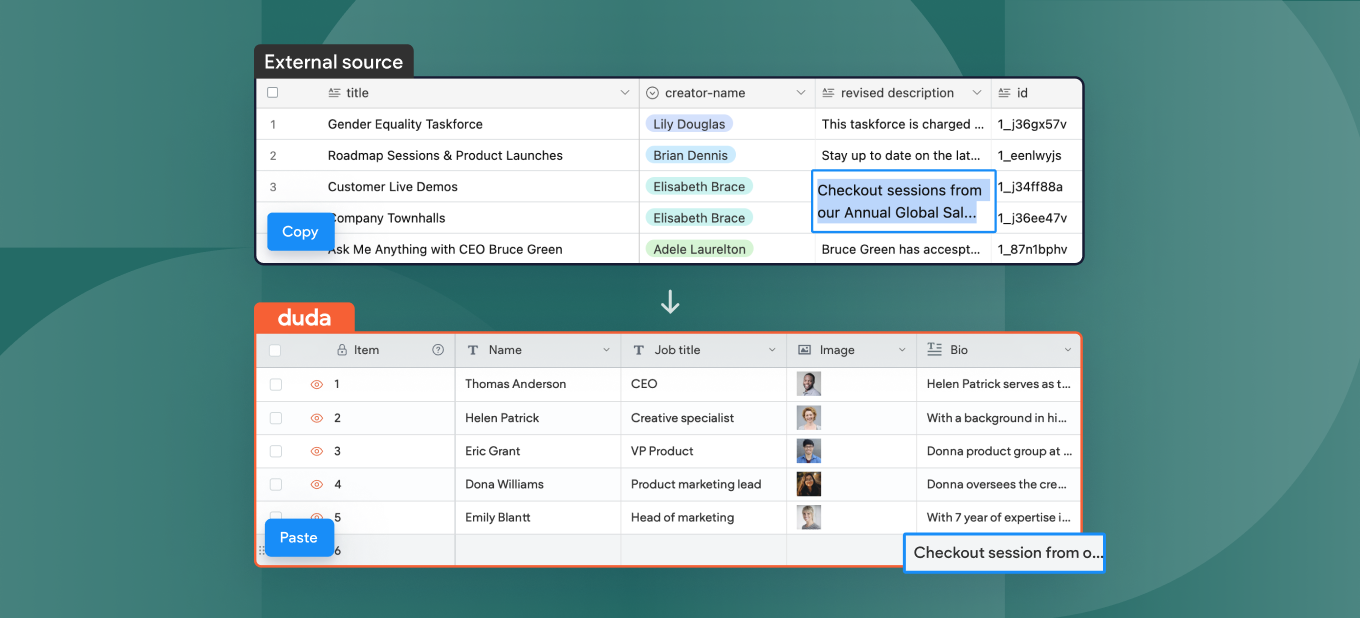This screenshot has height=618, width=1360.
Task: Click the text icon beside revised description
Action: 828,93
